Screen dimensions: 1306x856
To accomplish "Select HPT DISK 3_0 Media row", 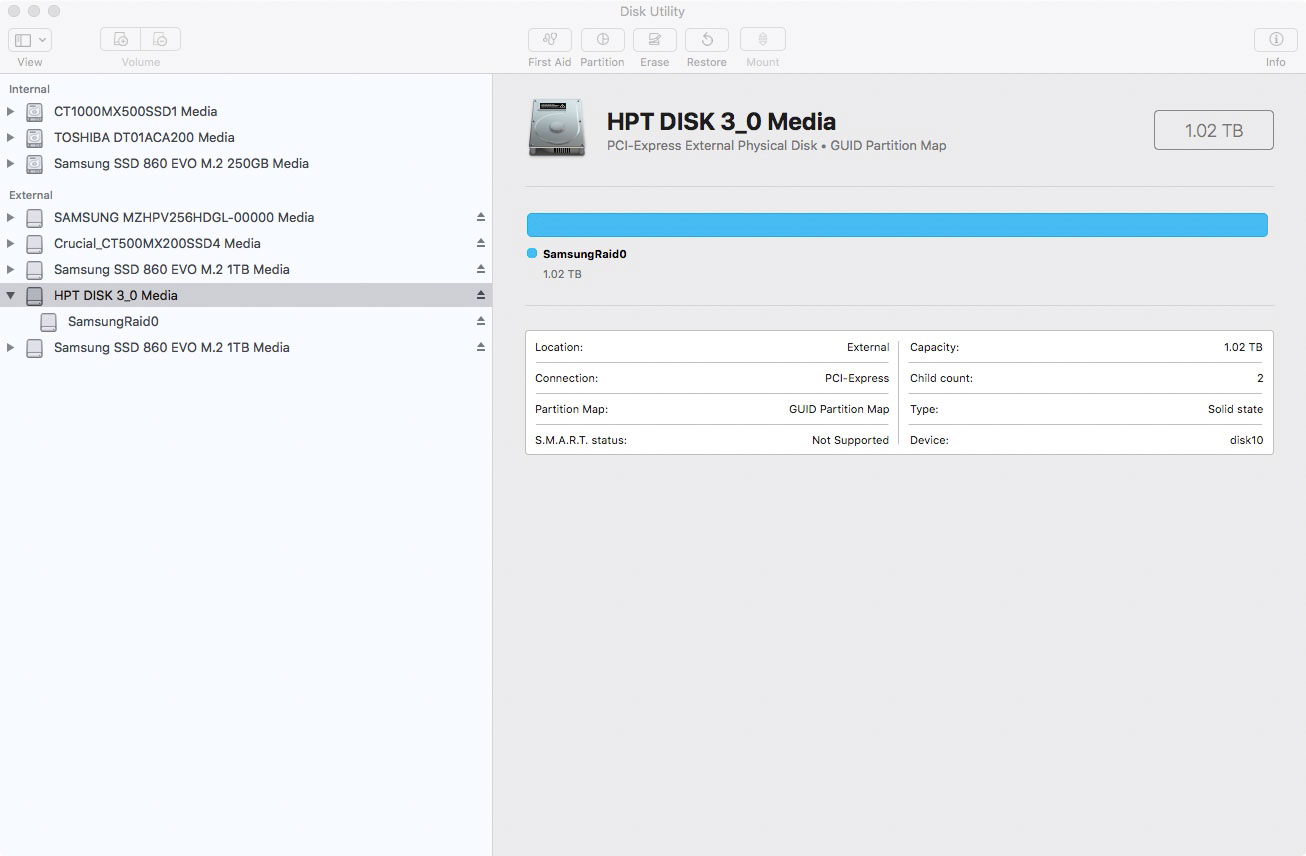I will pyautogui.click(x=246, y=295).
